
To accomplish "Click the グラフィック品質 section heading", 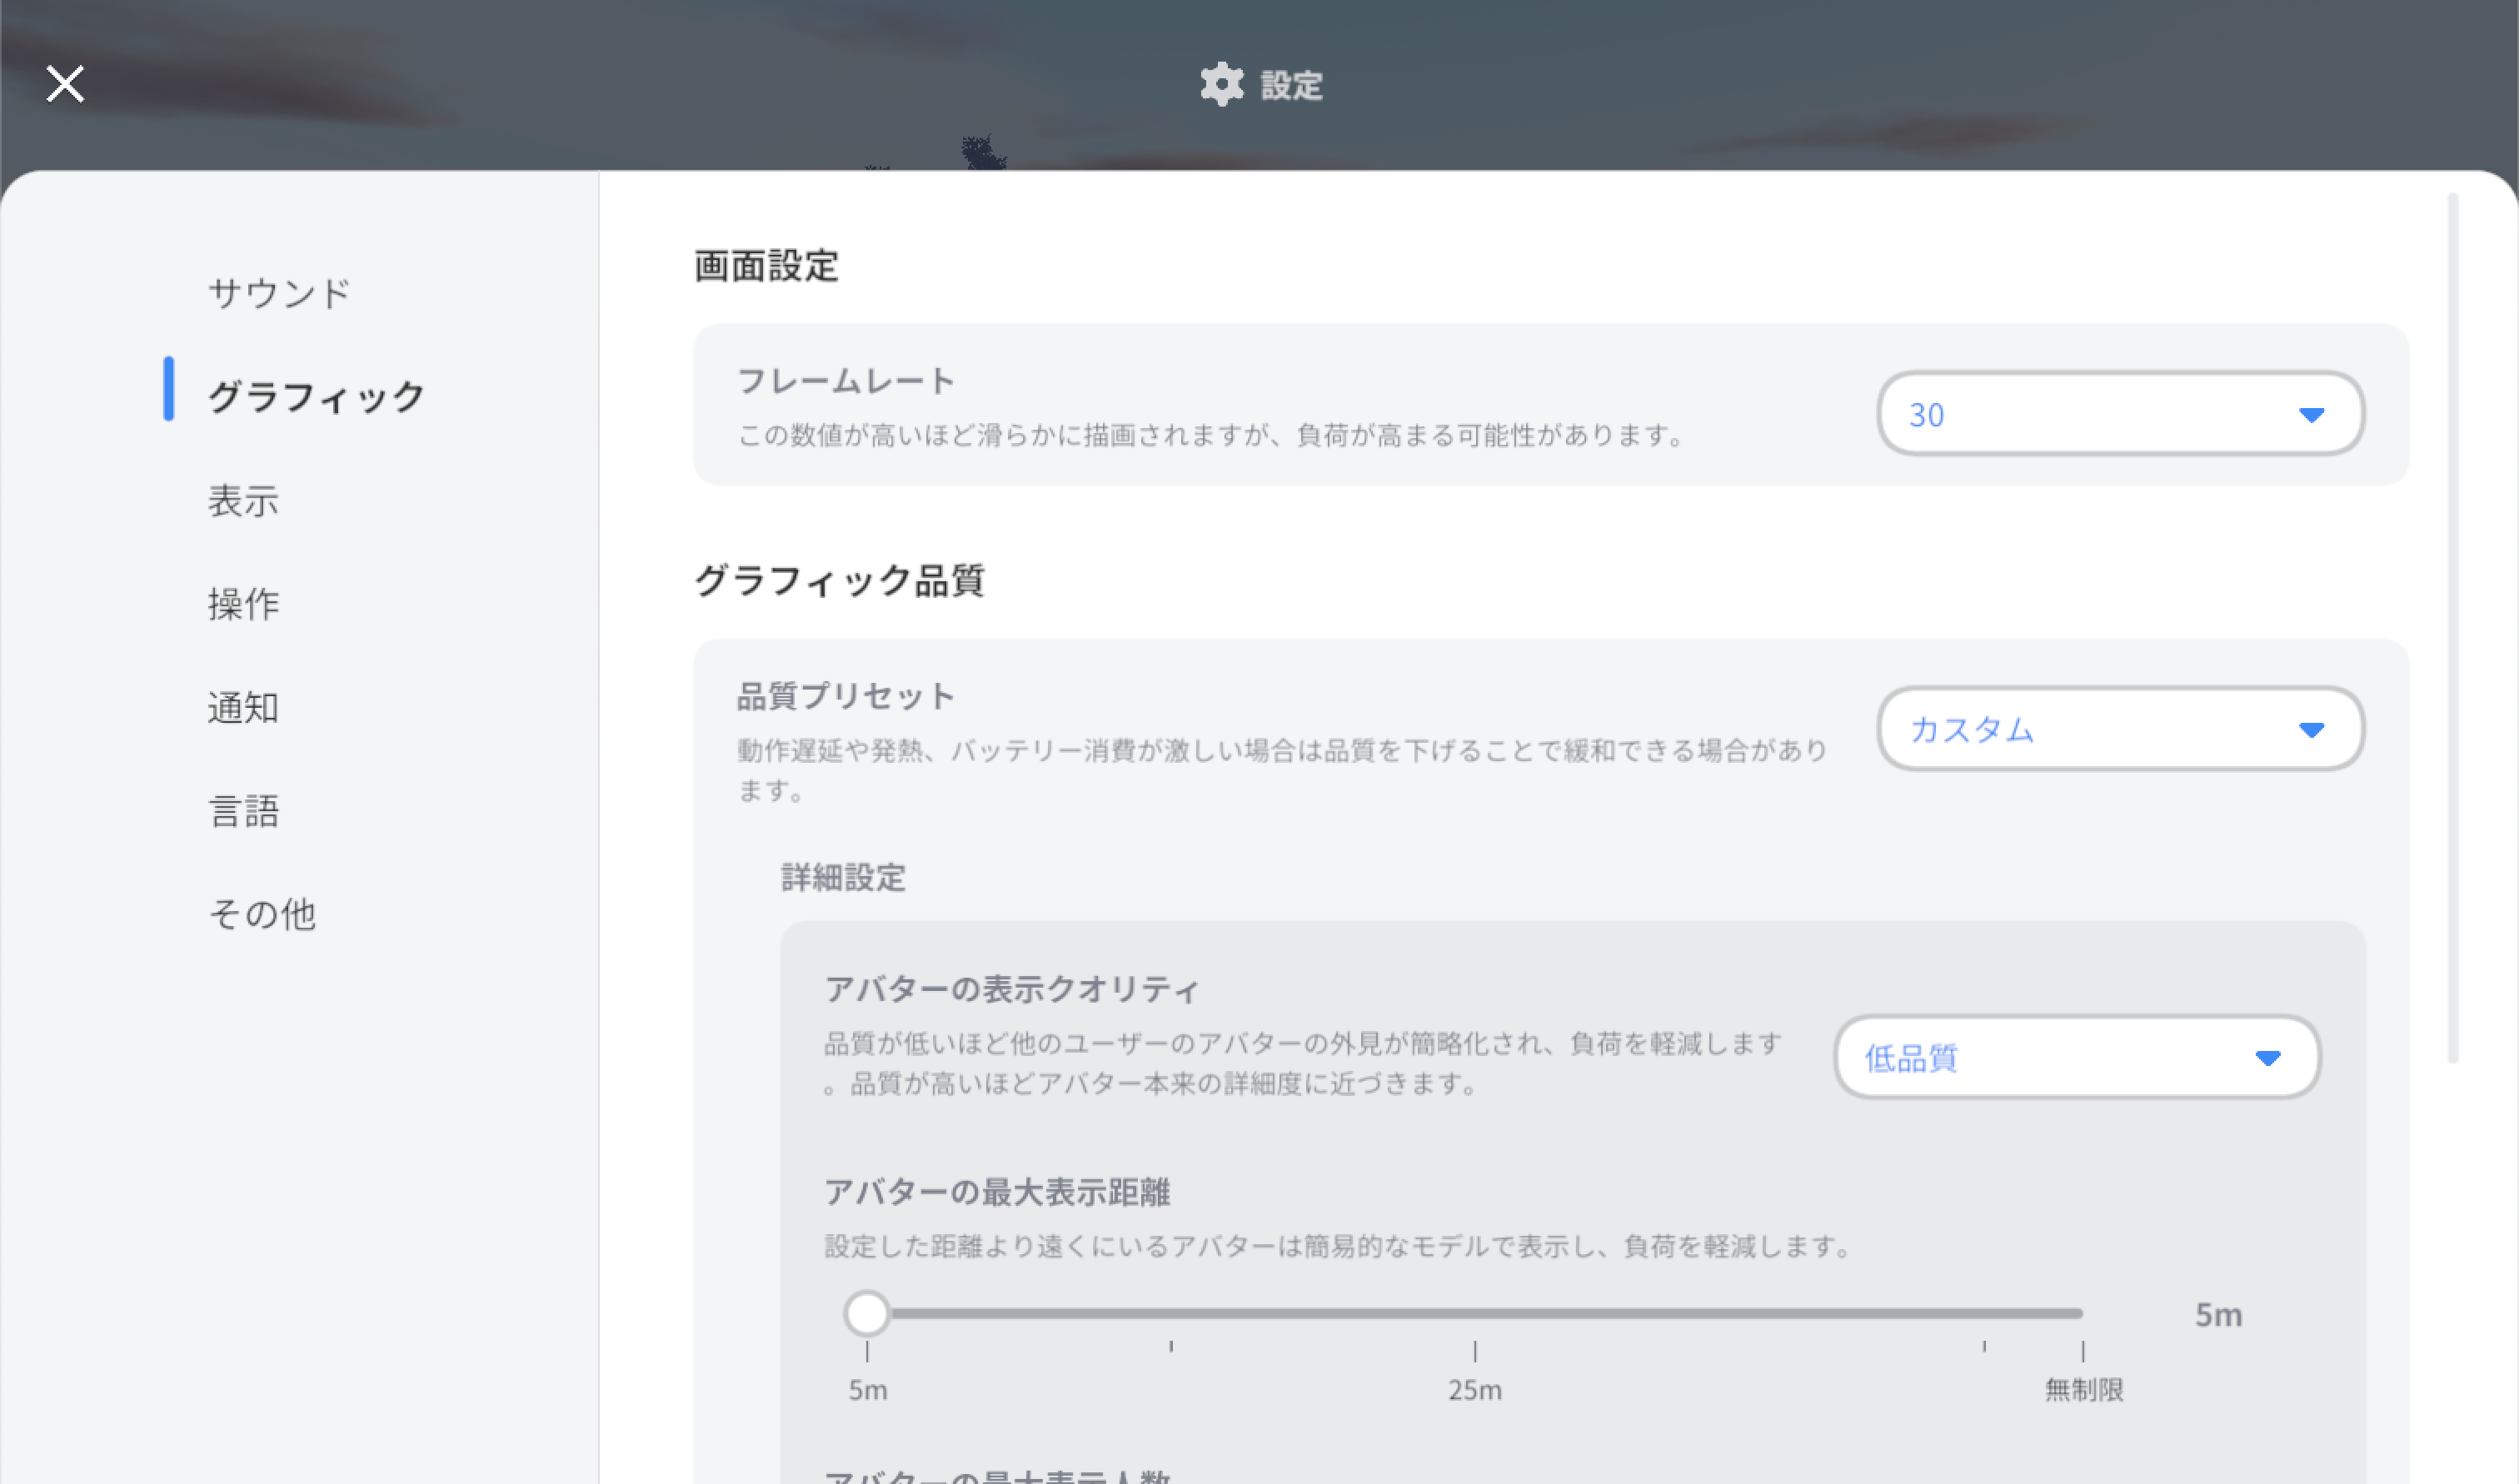I will pyautogui.click(x=839, y=580).
